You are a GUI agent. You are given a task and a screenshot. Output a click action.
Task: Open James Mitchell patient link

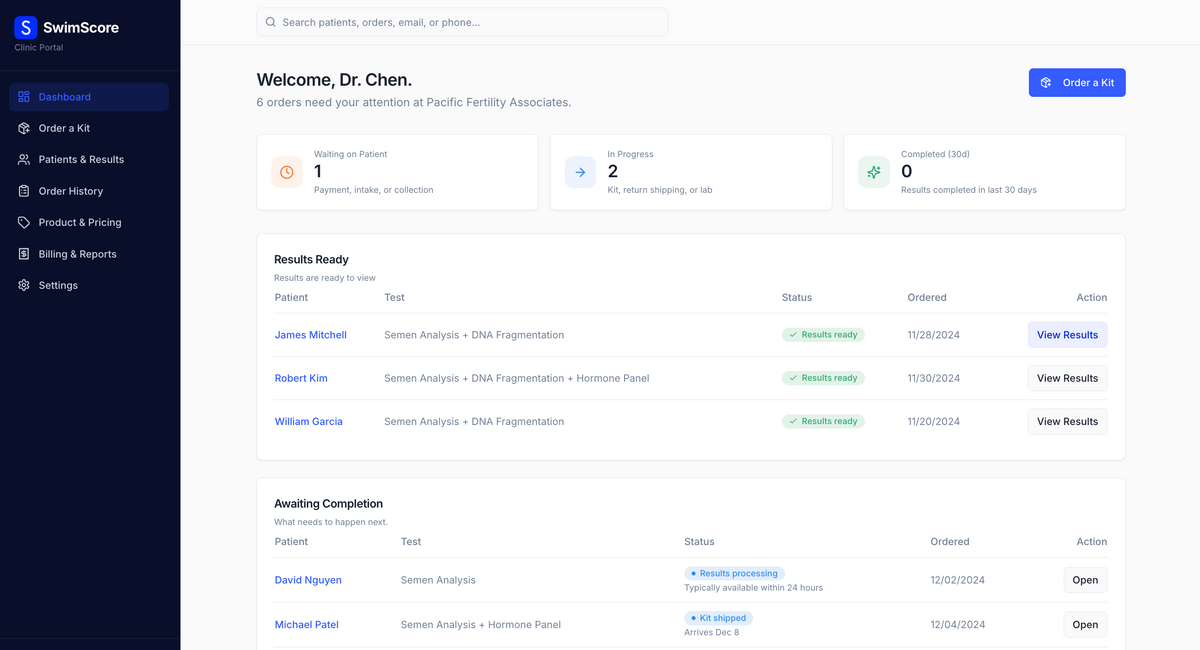coord(311,335)
